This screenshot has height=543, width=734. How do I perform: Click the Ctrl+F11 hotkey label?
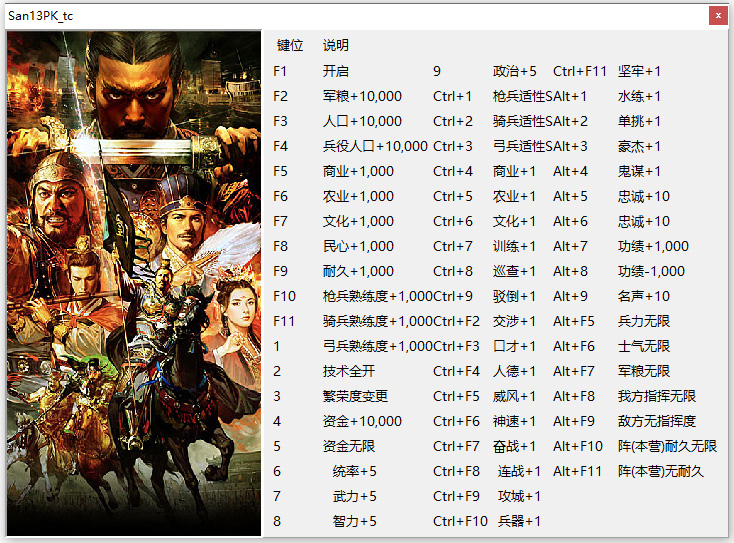pos(580,71)
